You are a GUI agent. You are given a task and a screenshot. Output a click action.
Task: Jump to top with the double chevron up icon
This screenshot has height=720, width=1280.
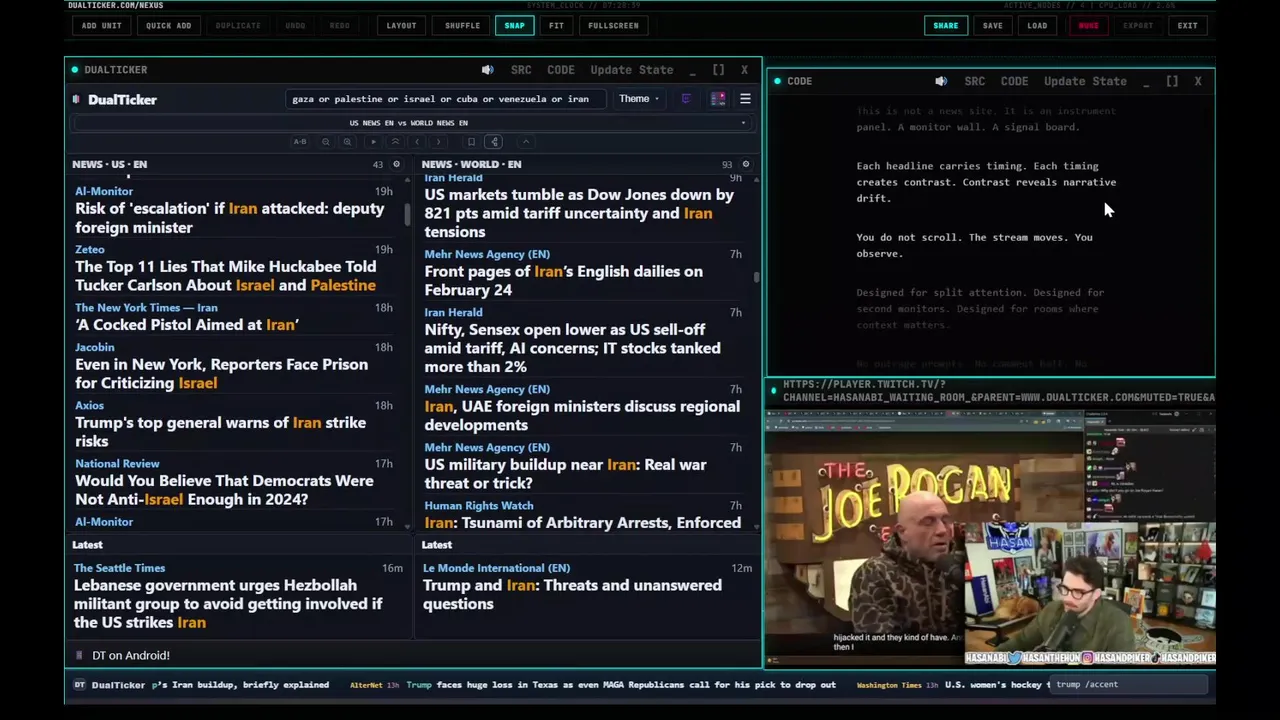click(x=395, y=142)
